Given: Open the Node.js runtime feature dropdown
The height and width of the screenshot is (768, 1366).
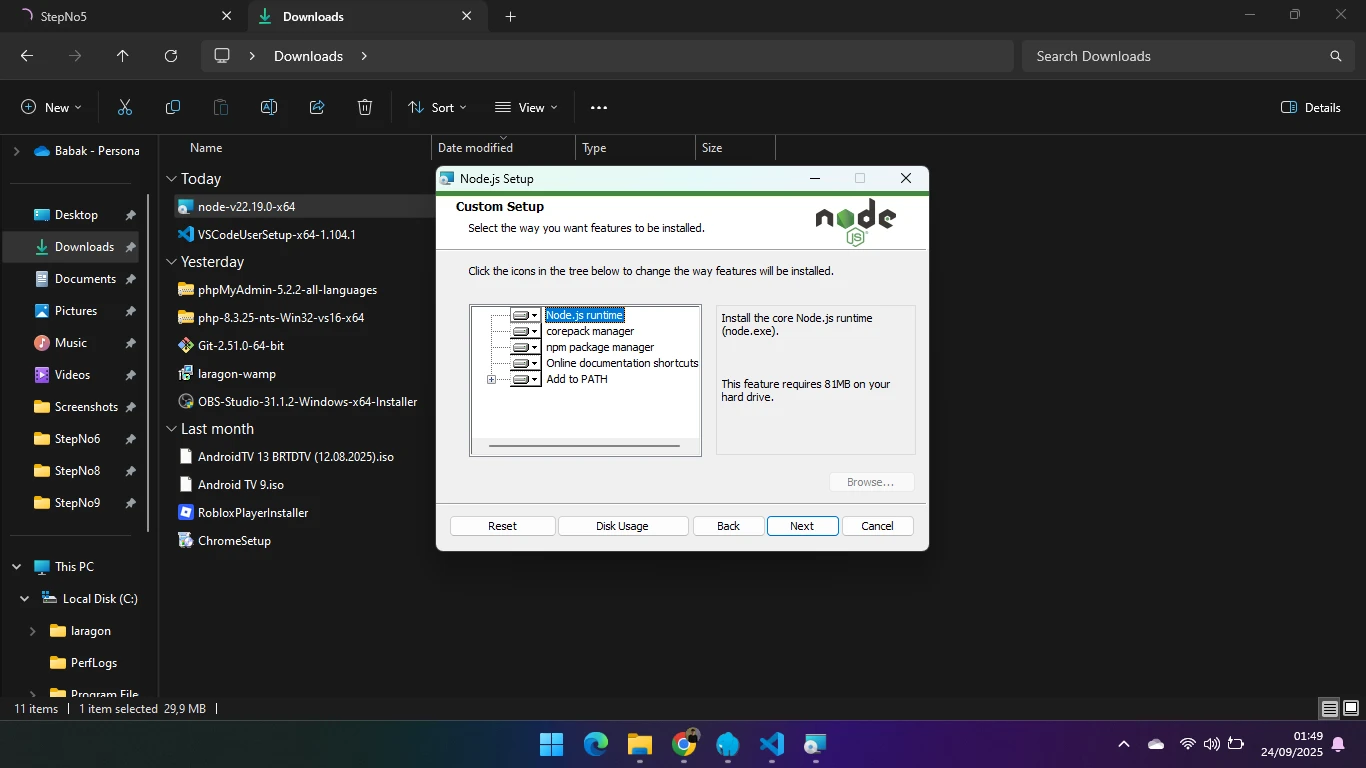Looking at the screenshot, I should (x=525, y=316).
